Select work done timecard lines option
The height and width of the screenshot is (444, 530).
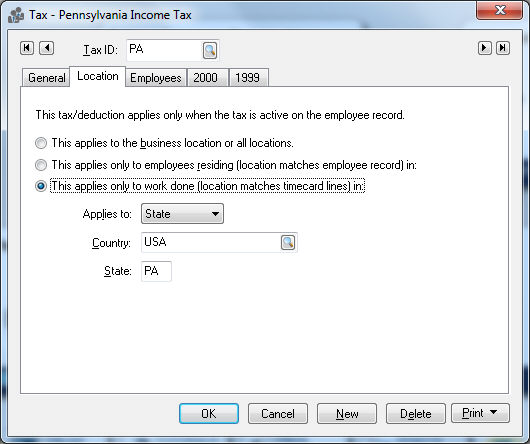coord(41,186)
